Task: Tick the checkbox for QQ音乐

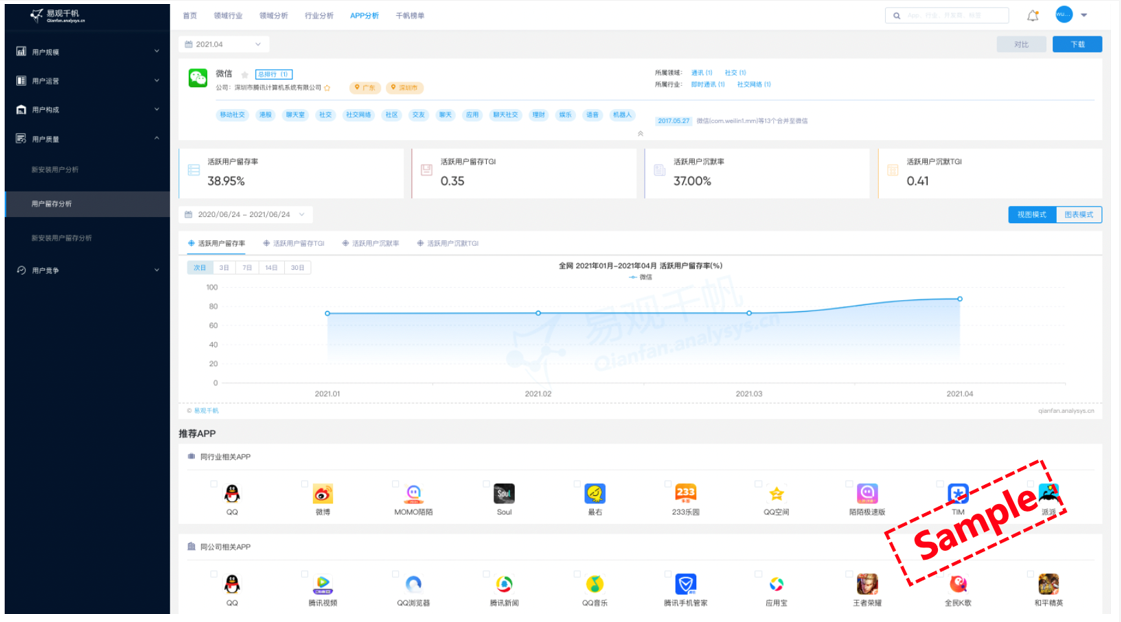Action: [578, 575]
